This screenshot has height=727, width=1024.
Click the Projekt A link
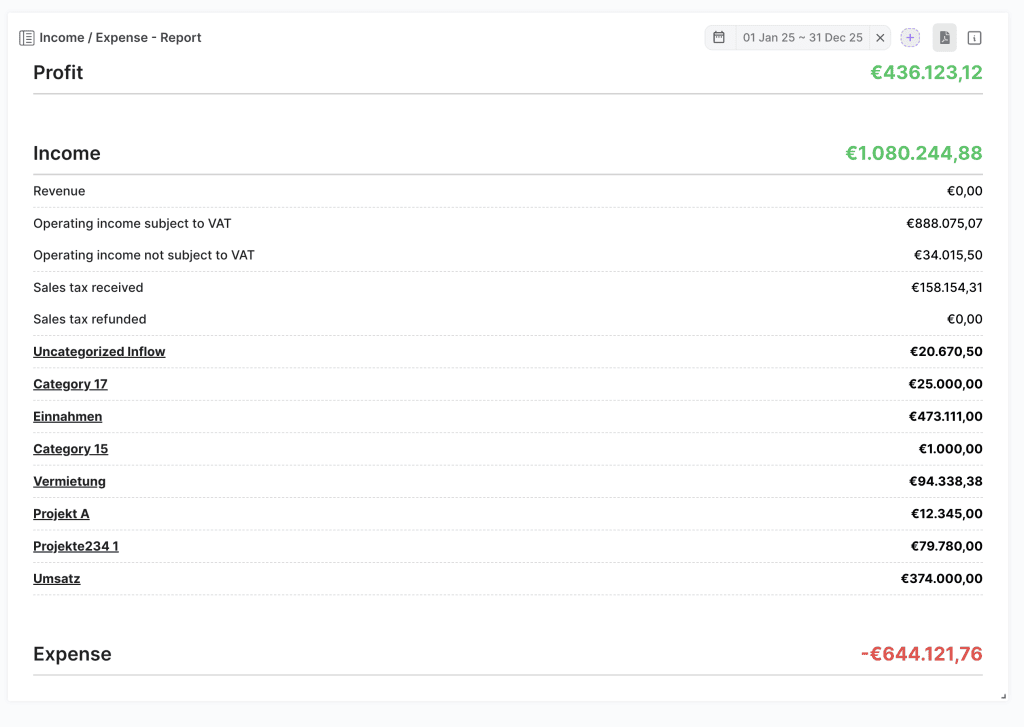(x=61, y=514)
